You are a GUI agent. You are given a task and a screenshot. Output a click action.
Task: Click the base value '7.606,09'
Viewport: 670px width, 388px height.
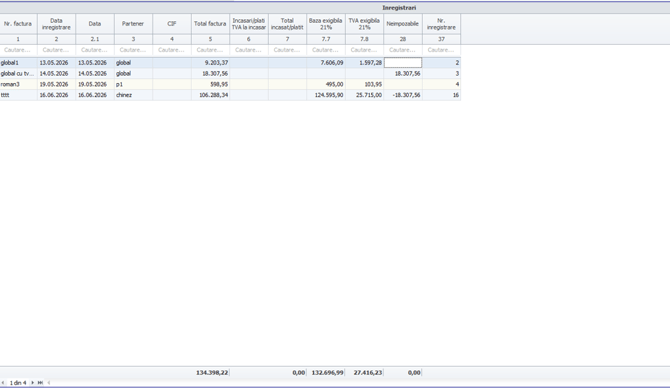pos(332,63)
